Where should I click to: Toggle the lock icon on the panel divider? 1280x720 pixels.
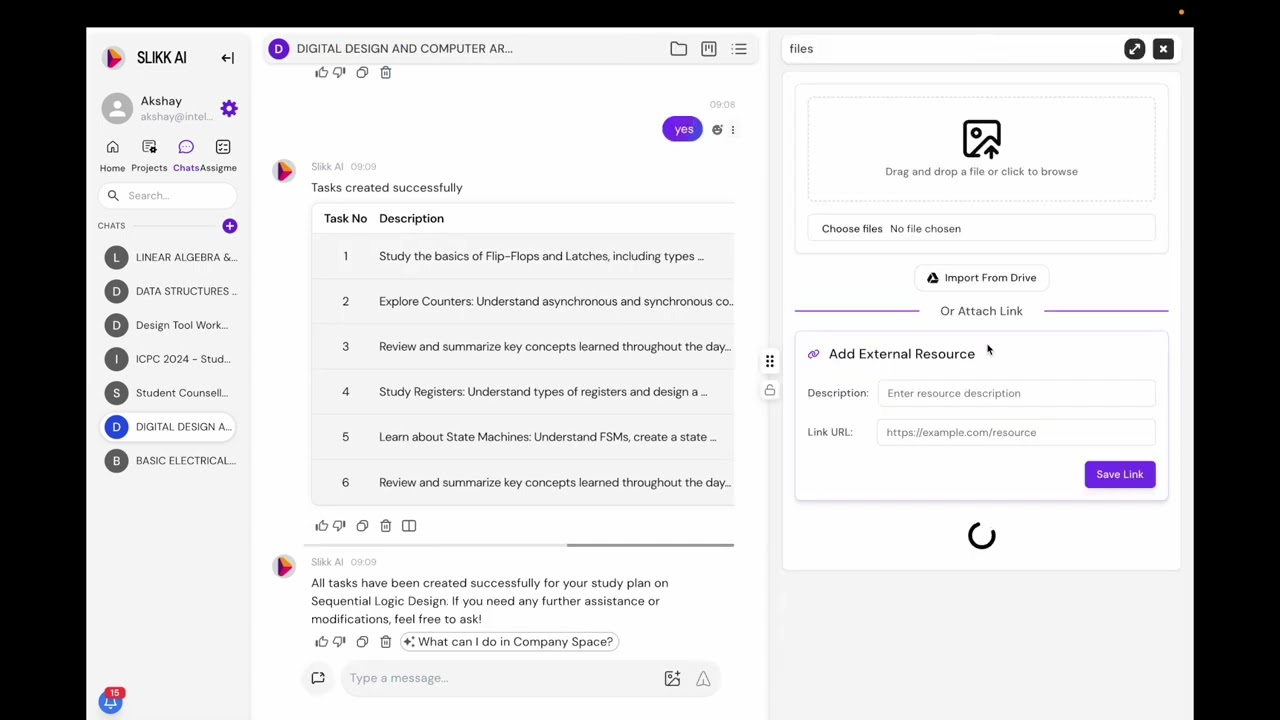[770, 390]
